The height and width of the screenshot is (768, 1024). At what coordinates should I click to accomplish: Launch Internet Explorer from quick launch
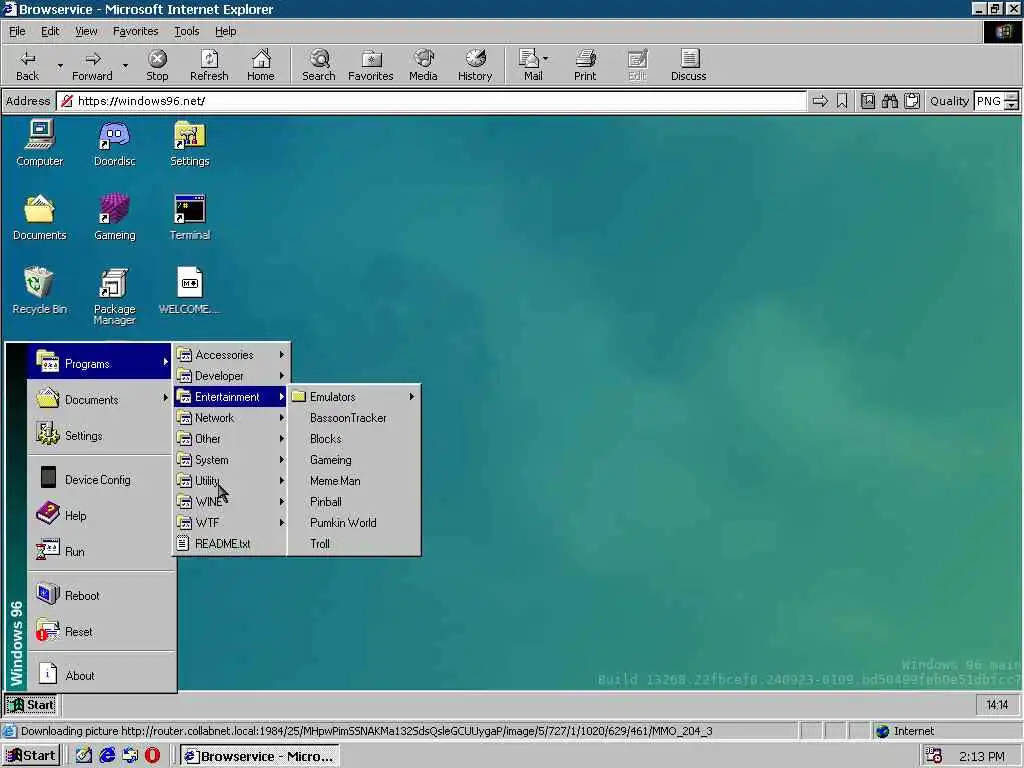(107, 756)
